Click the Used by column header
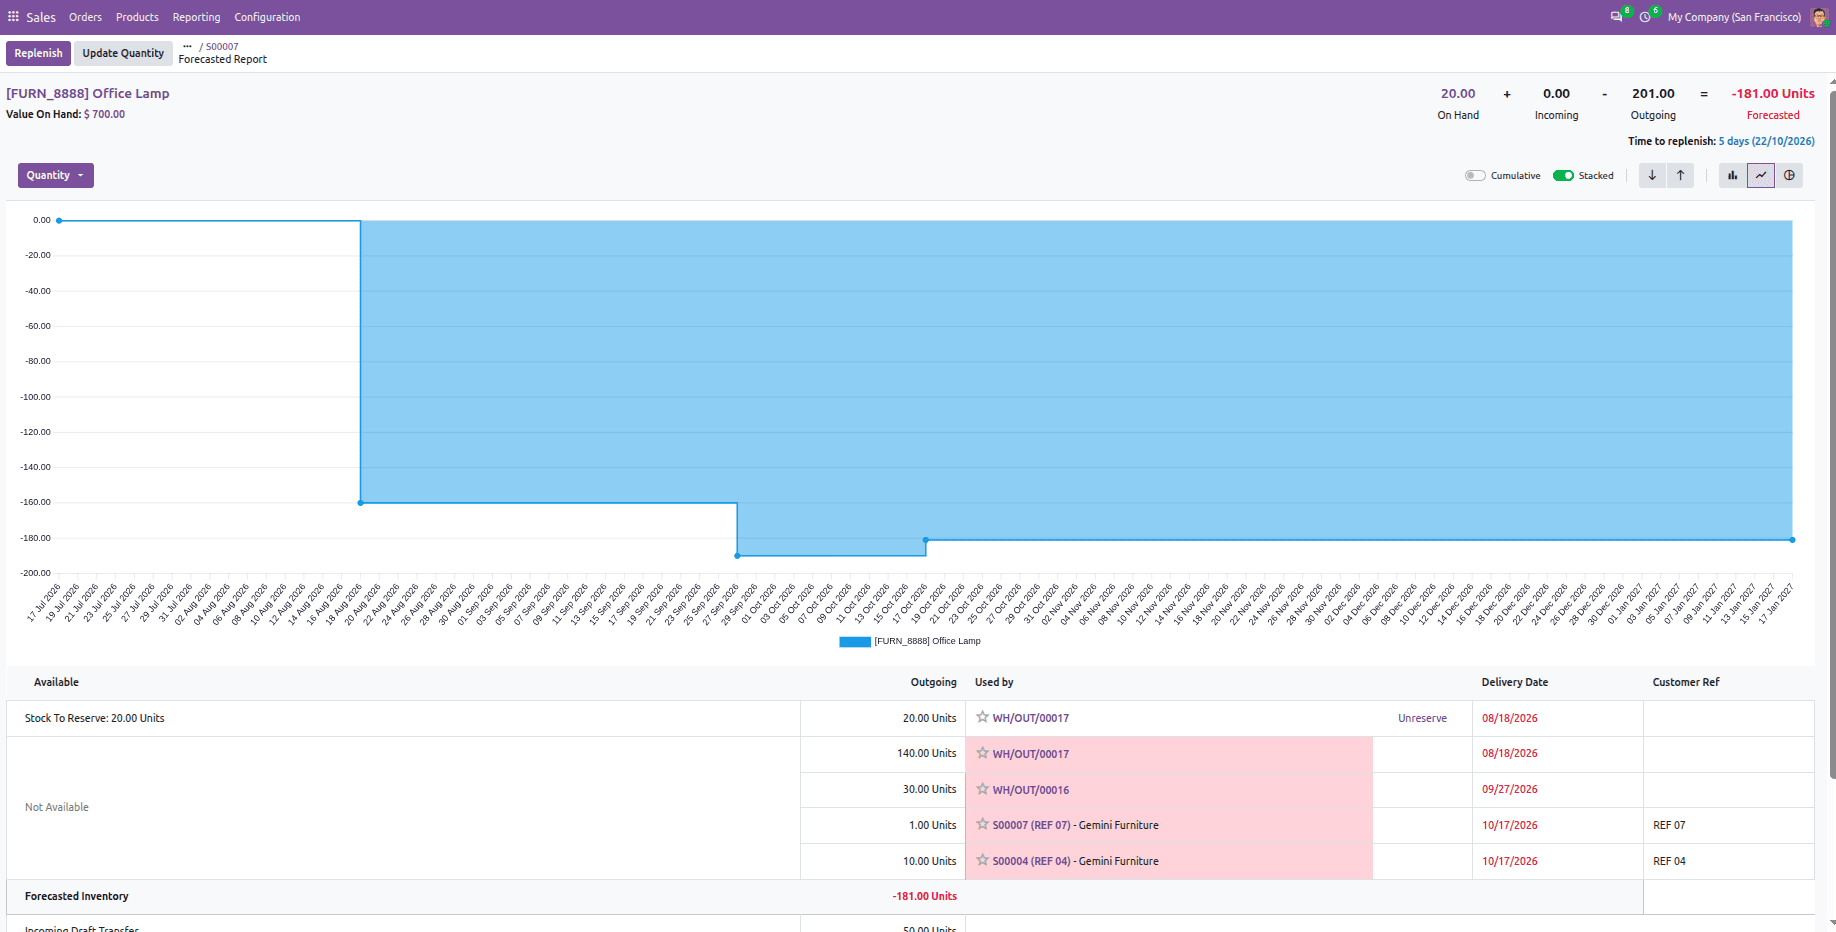 pos(994,682)
